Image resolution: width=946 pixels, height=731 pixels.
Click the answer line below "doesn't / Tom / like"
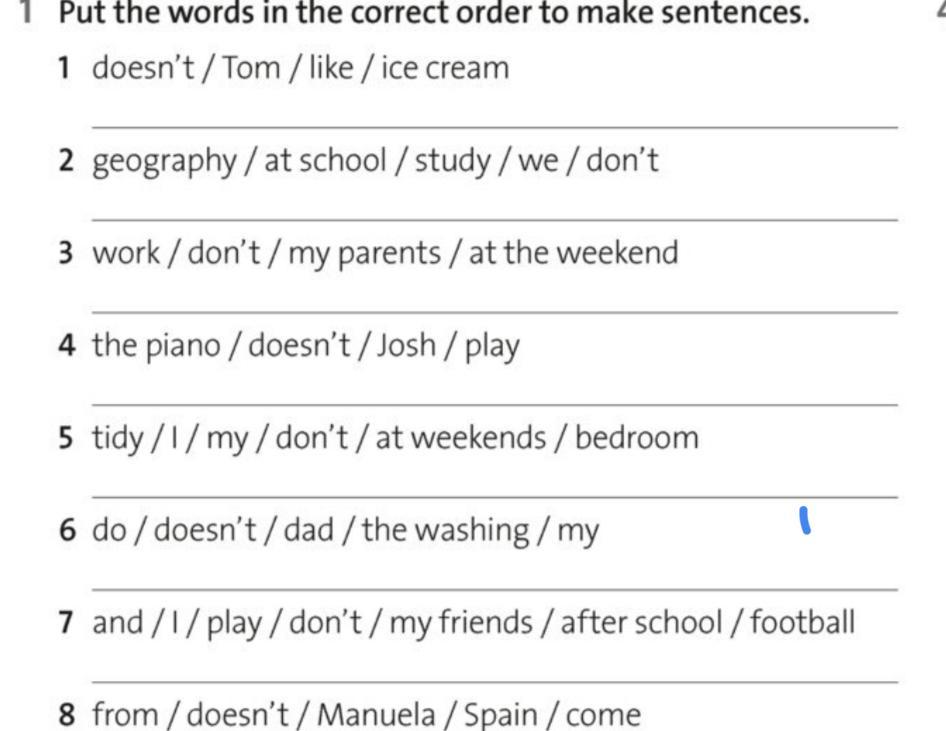tap(494, 126)
